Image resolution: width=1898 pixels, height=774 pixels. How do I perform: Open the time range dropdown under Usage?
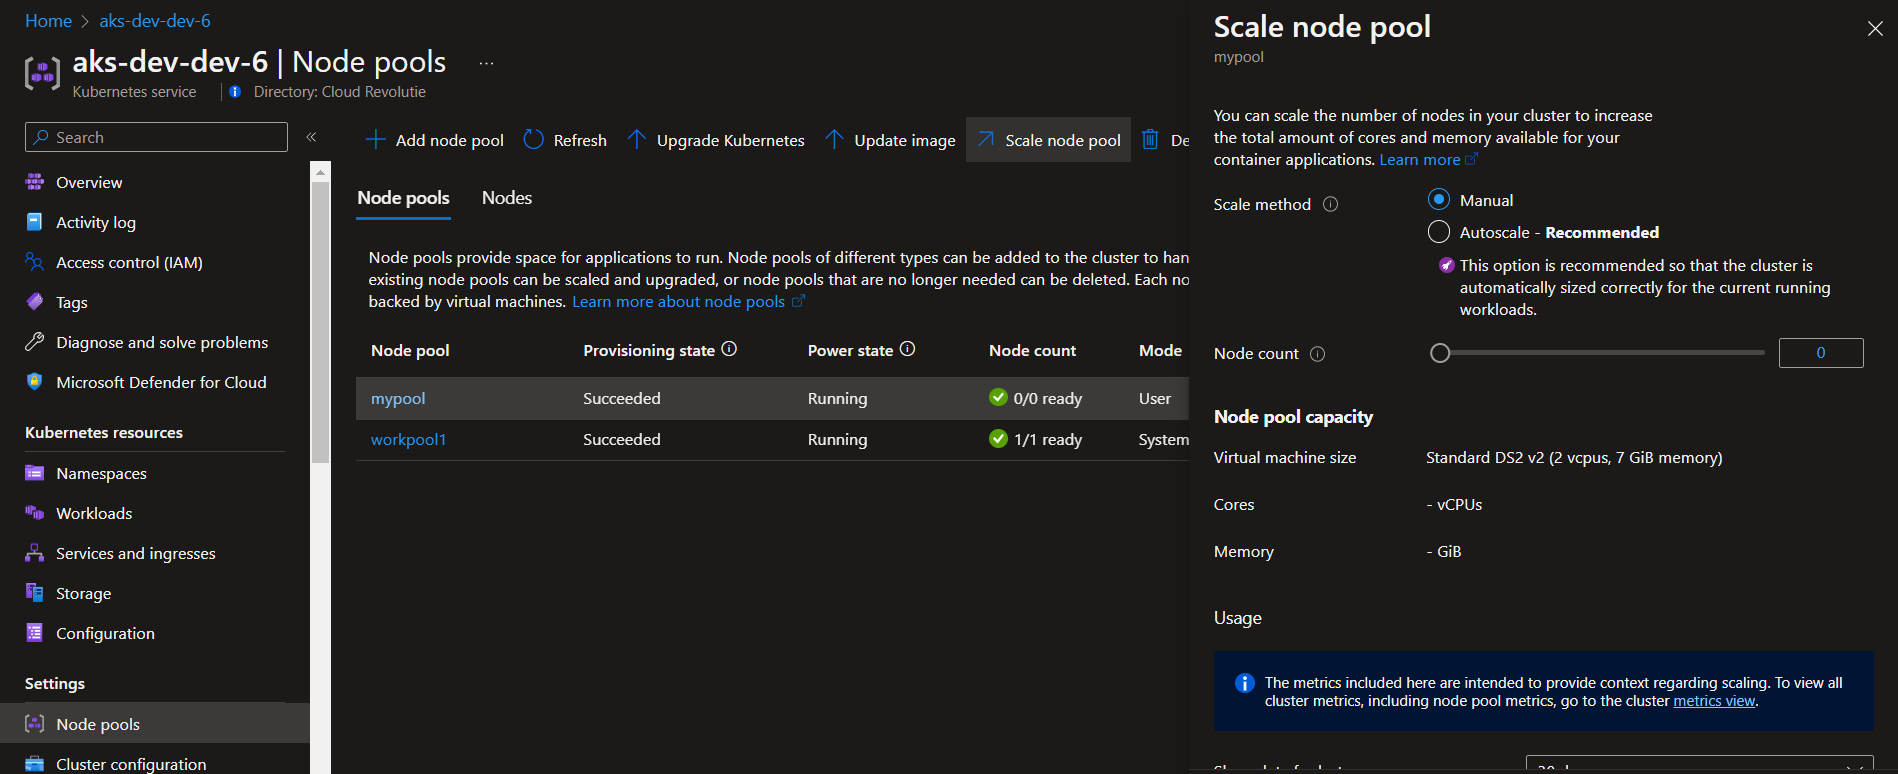[x=1699, y=765]
